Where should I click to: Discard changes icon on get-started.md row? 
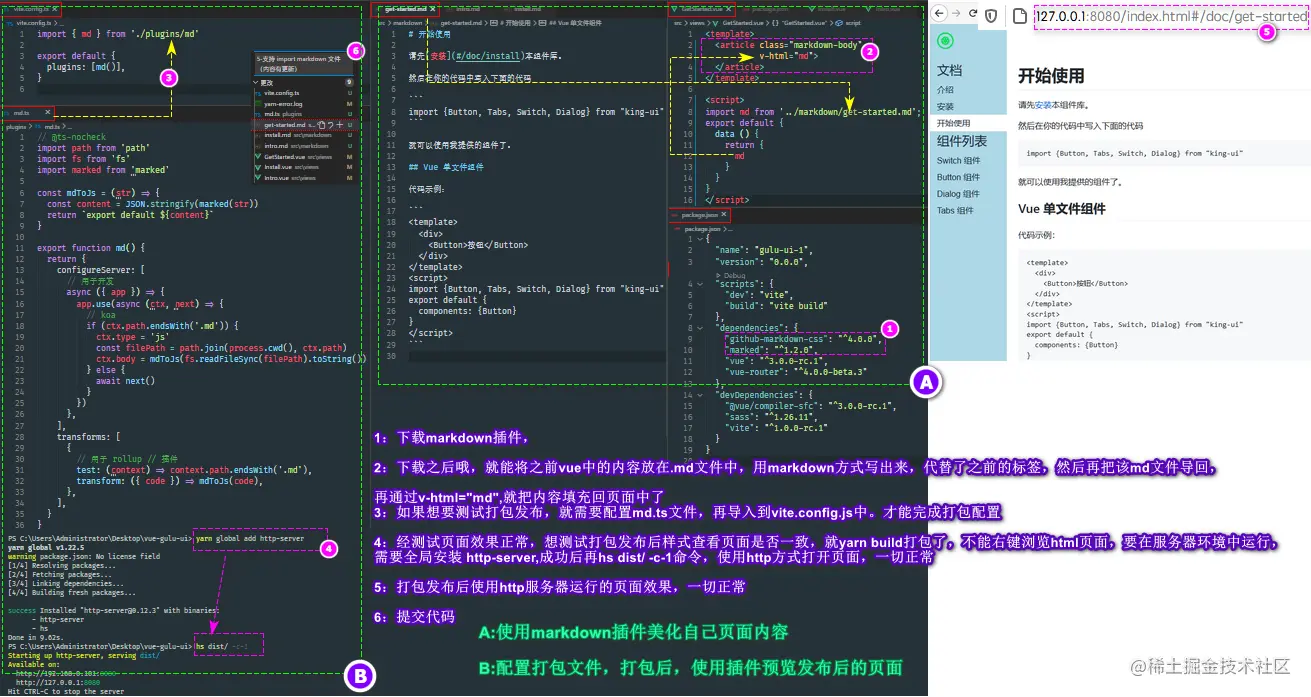tap(331, 125)
